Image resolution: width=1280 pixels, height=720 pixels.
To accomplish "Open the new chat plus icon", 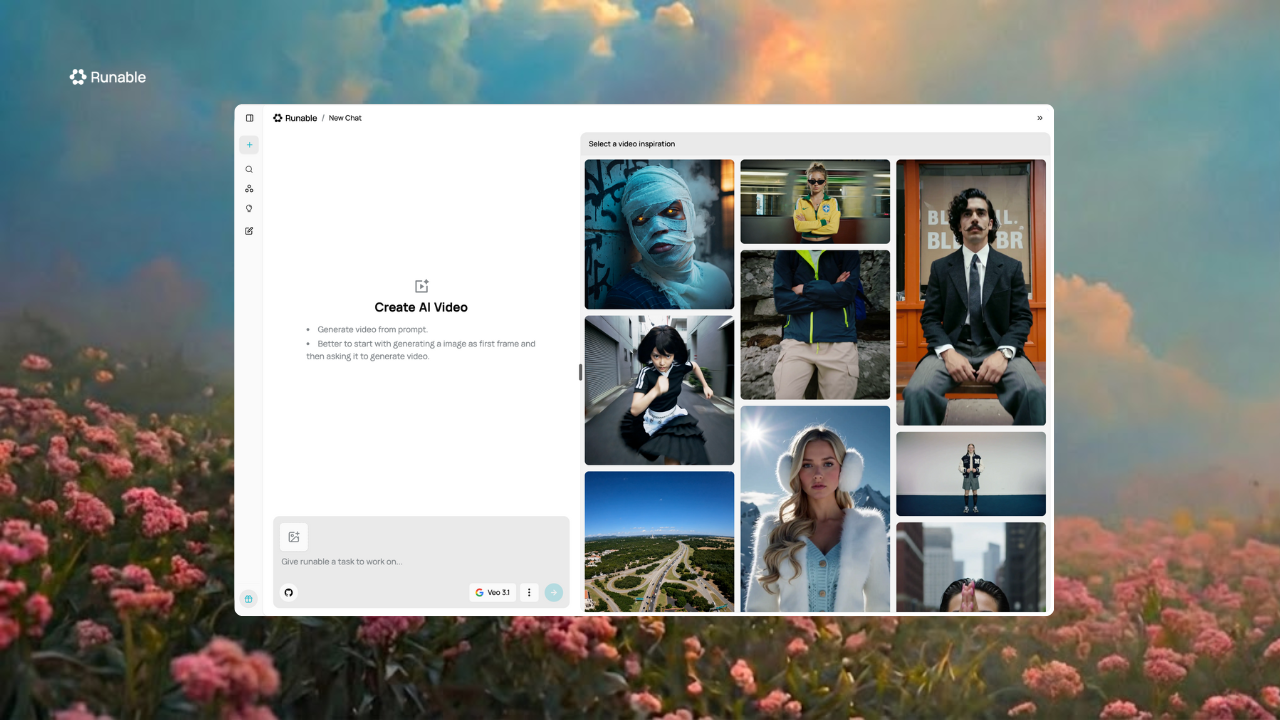I will pyautogui.click(x=248, y=144).
